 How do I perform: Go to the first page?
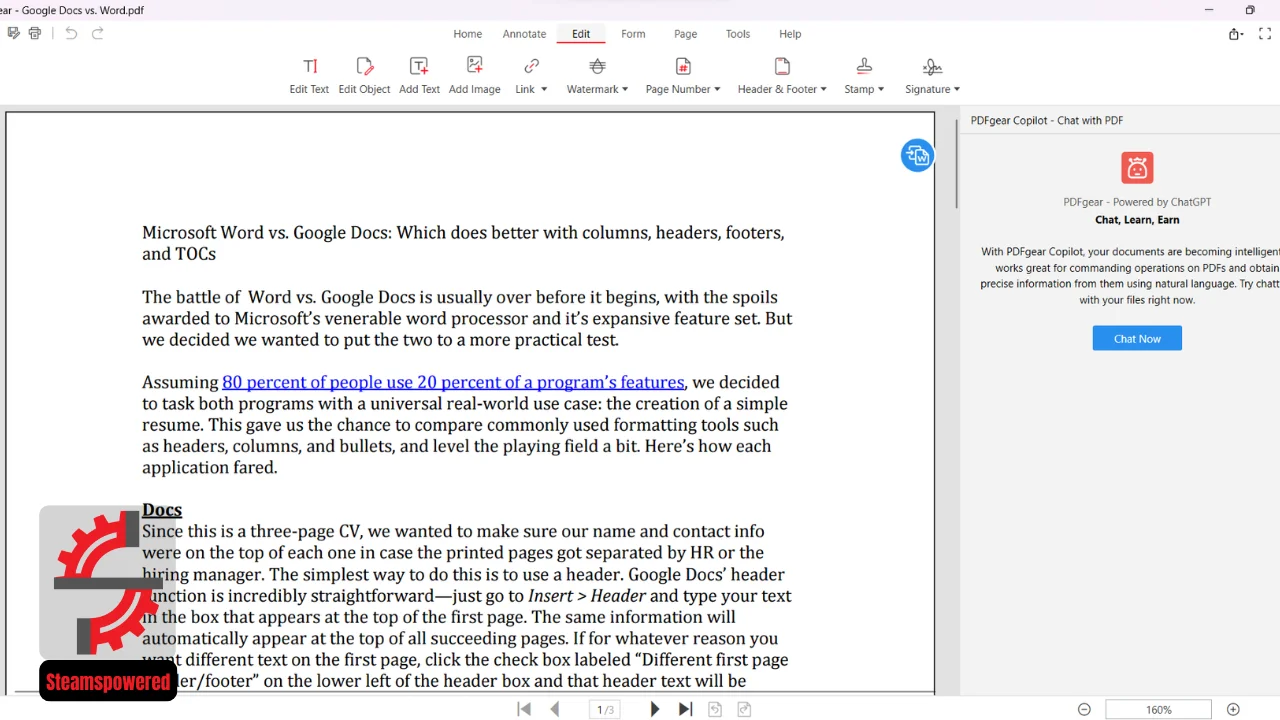tap(524, 709)
